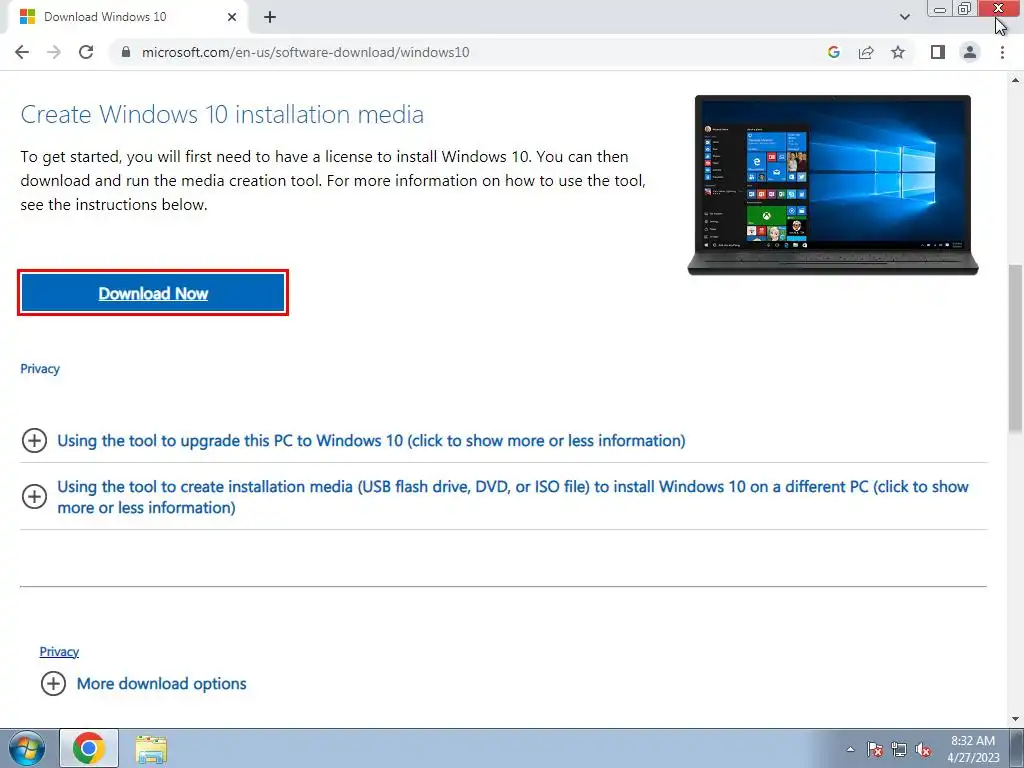
Task: Click the scrollbar down arrow
Action: [1016, 719]
